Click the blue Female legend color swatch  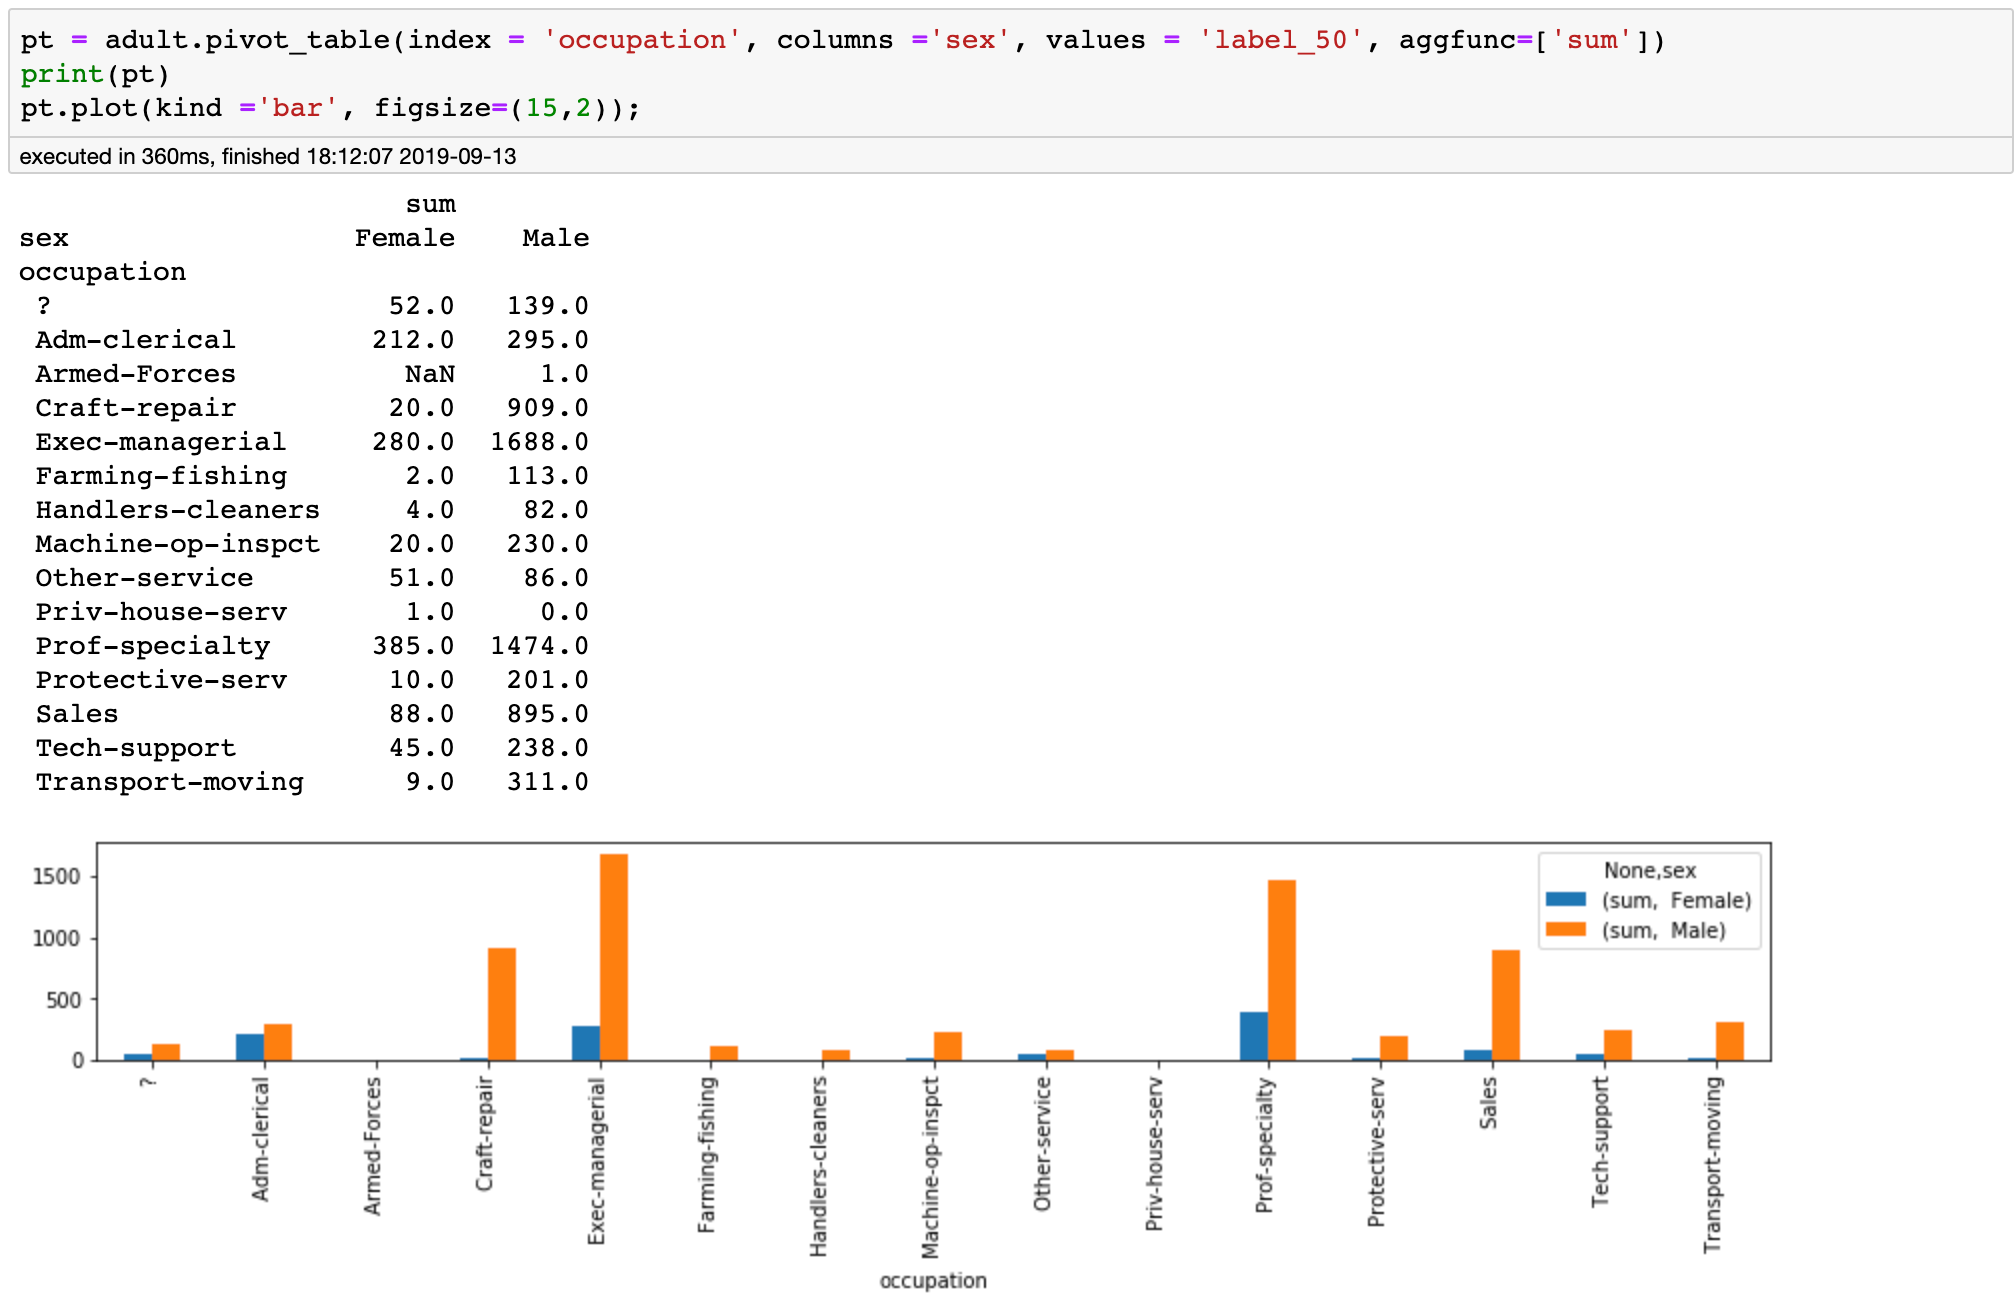tap(1565, 899)
